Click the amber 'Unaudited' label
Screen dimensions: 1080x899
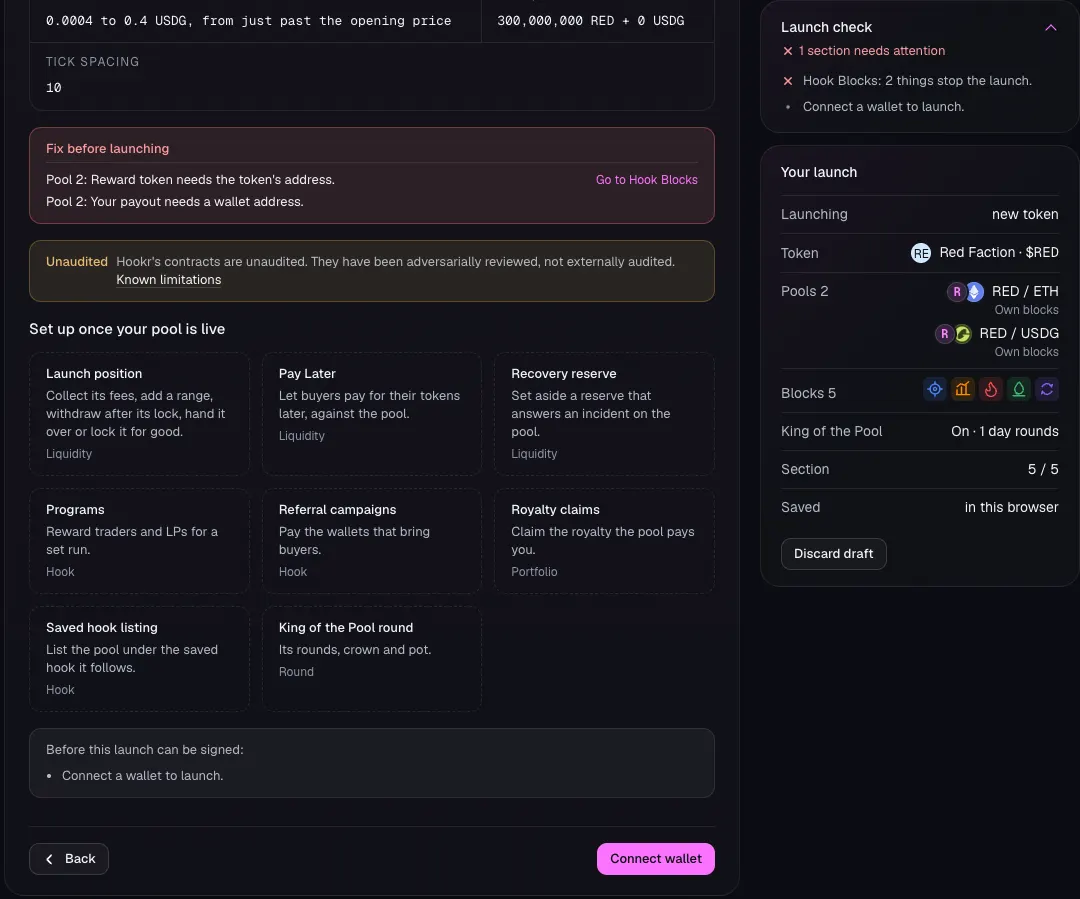pyautogui.click(x=77, y=262)
